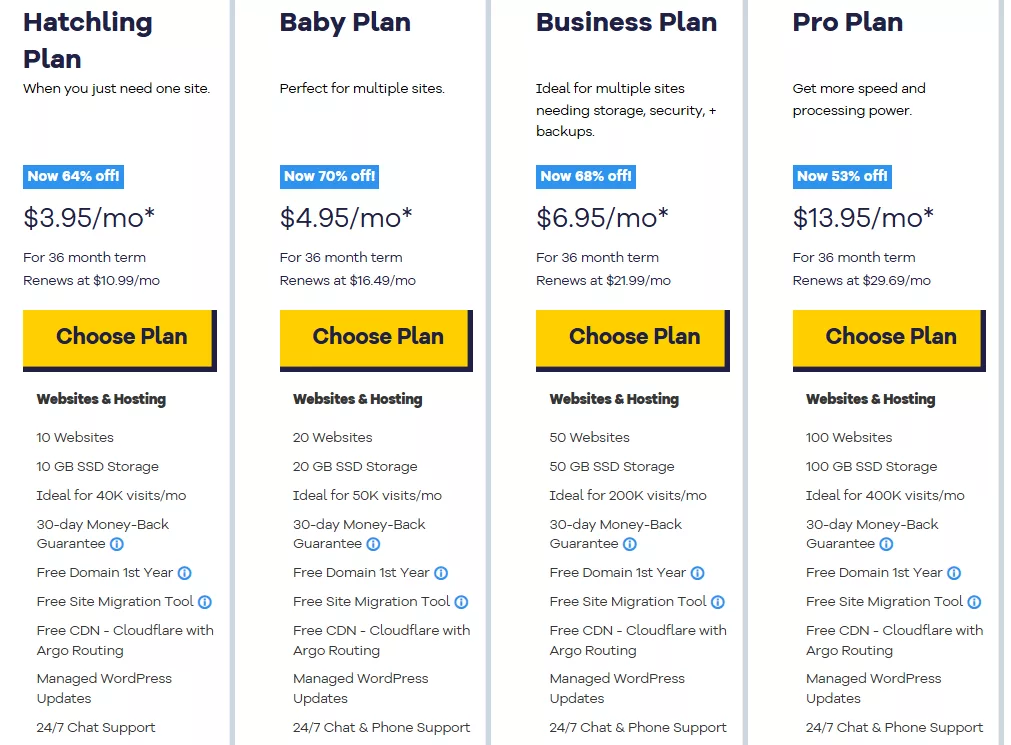
Task: Click info icon next to Hatchling Free Domain
Action: pos(184,573)
